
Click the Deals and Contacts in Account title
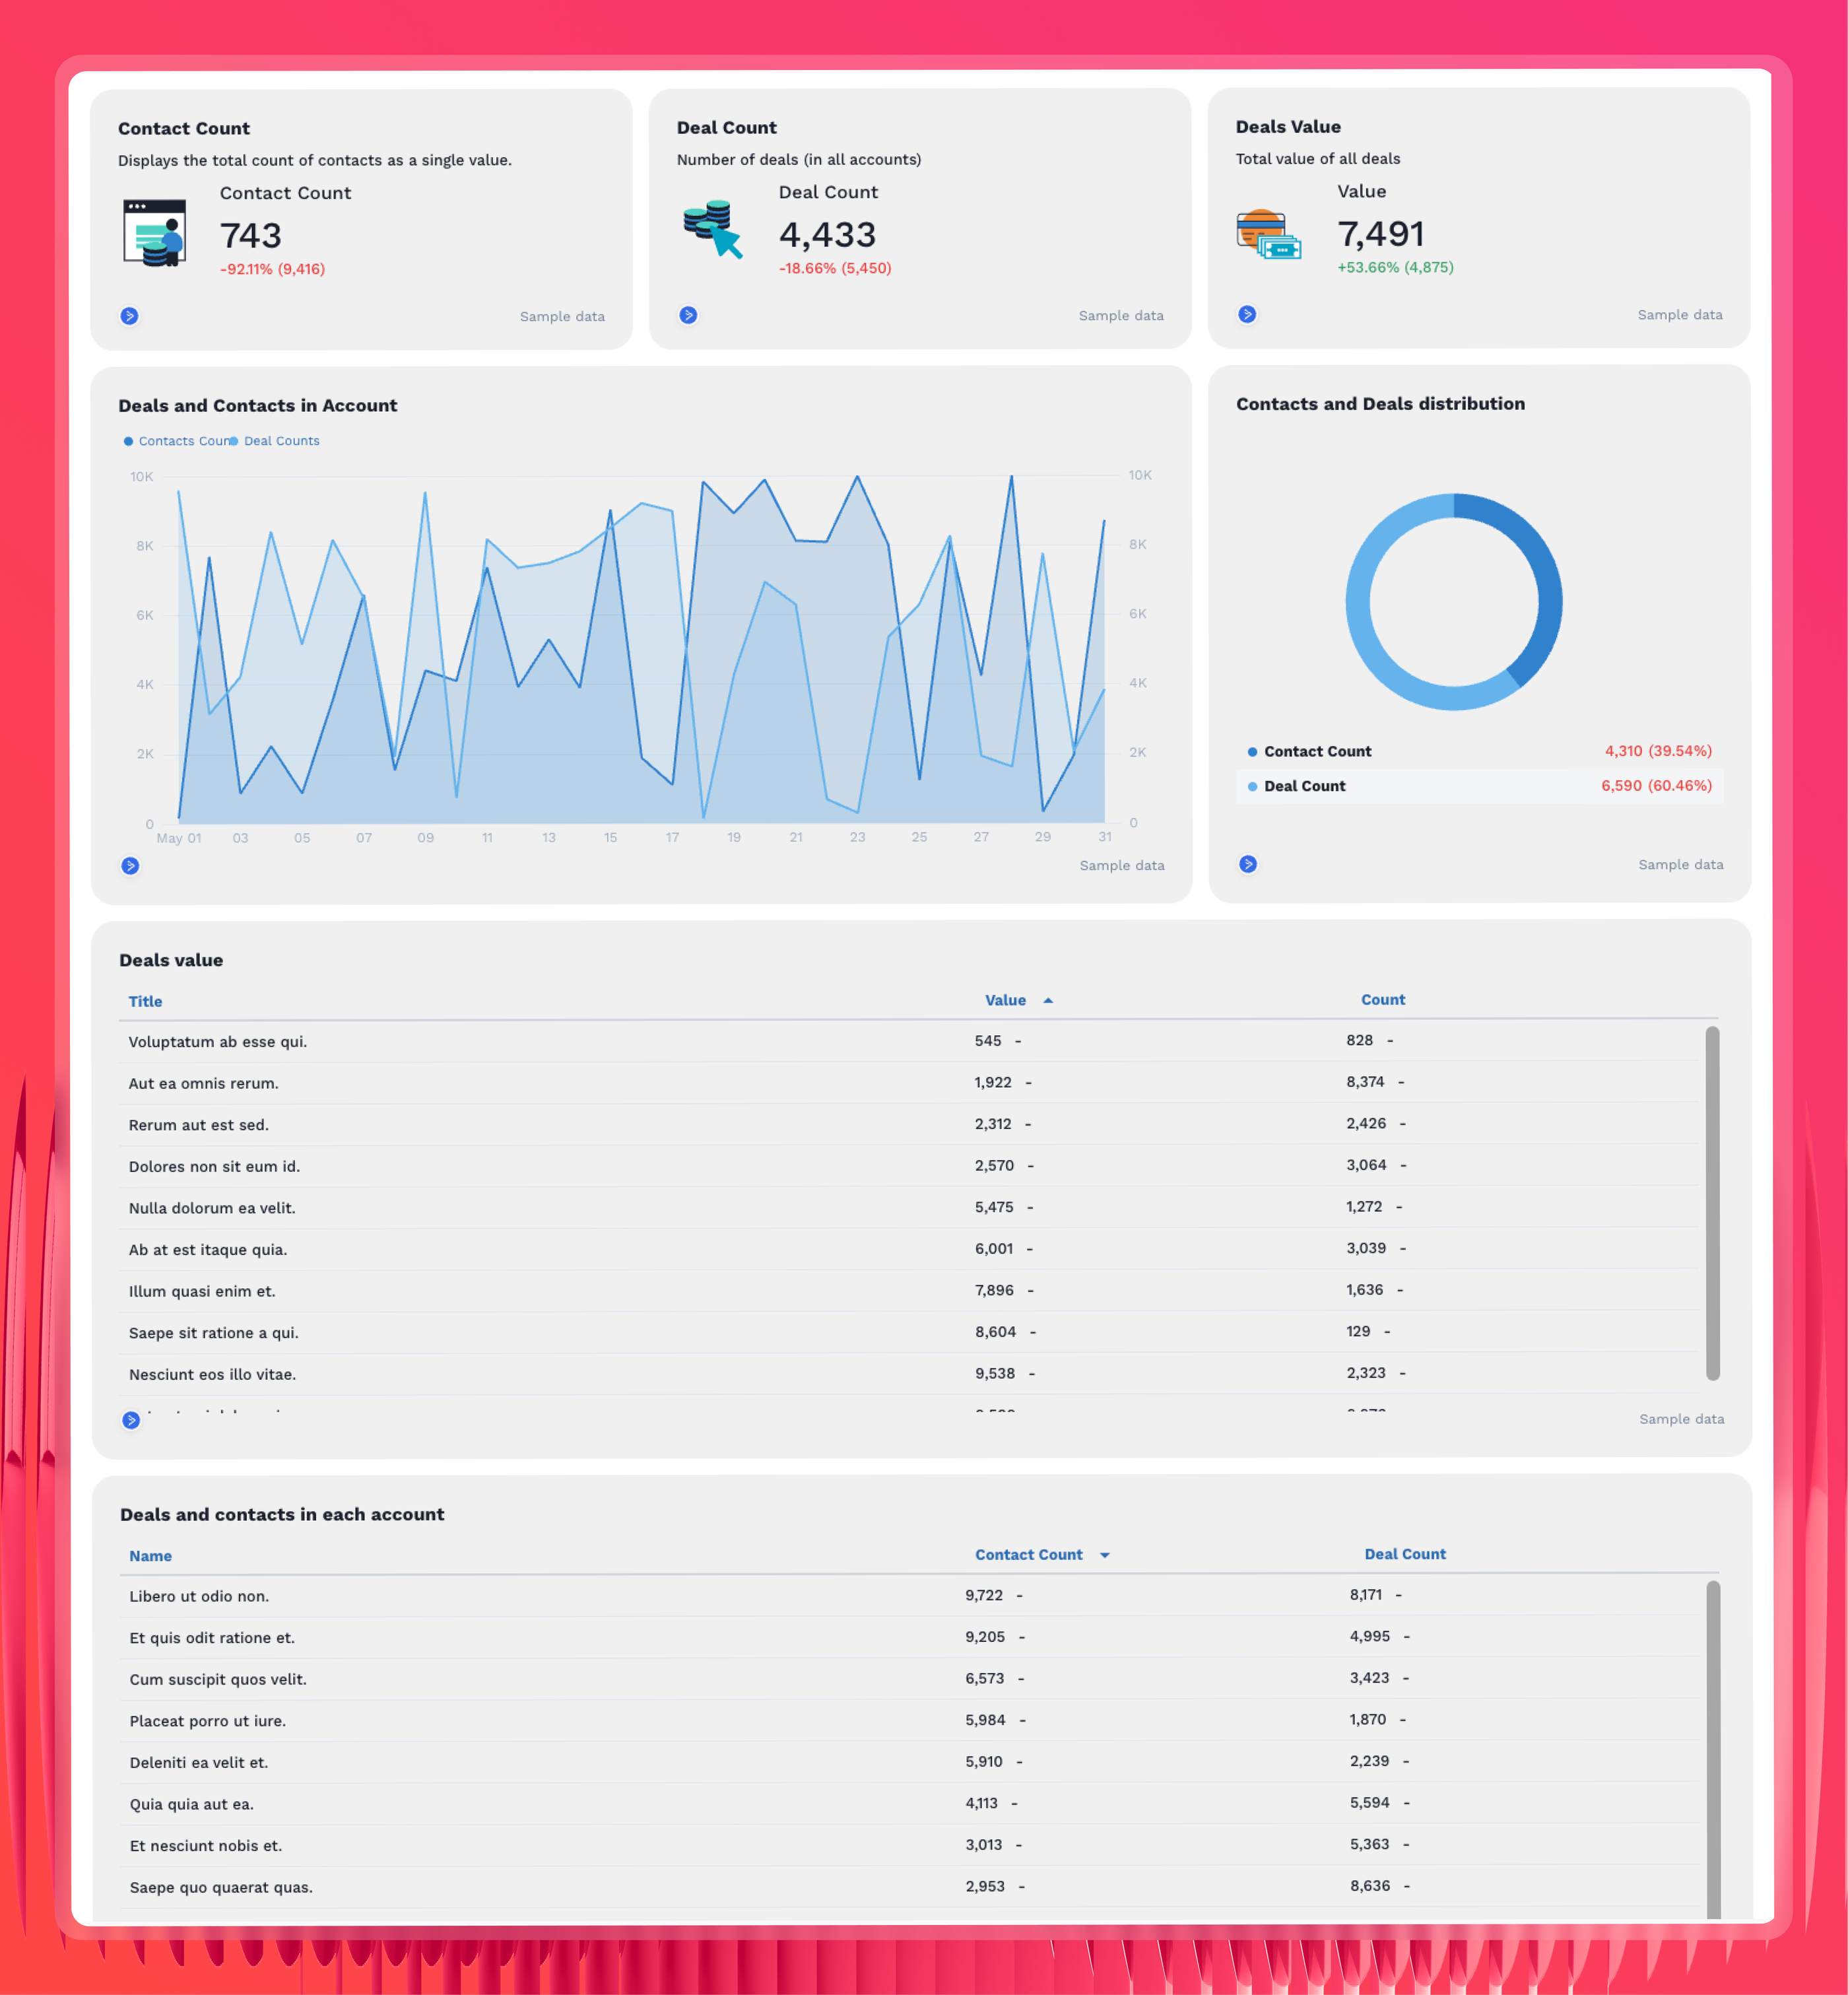click(258, 406)
